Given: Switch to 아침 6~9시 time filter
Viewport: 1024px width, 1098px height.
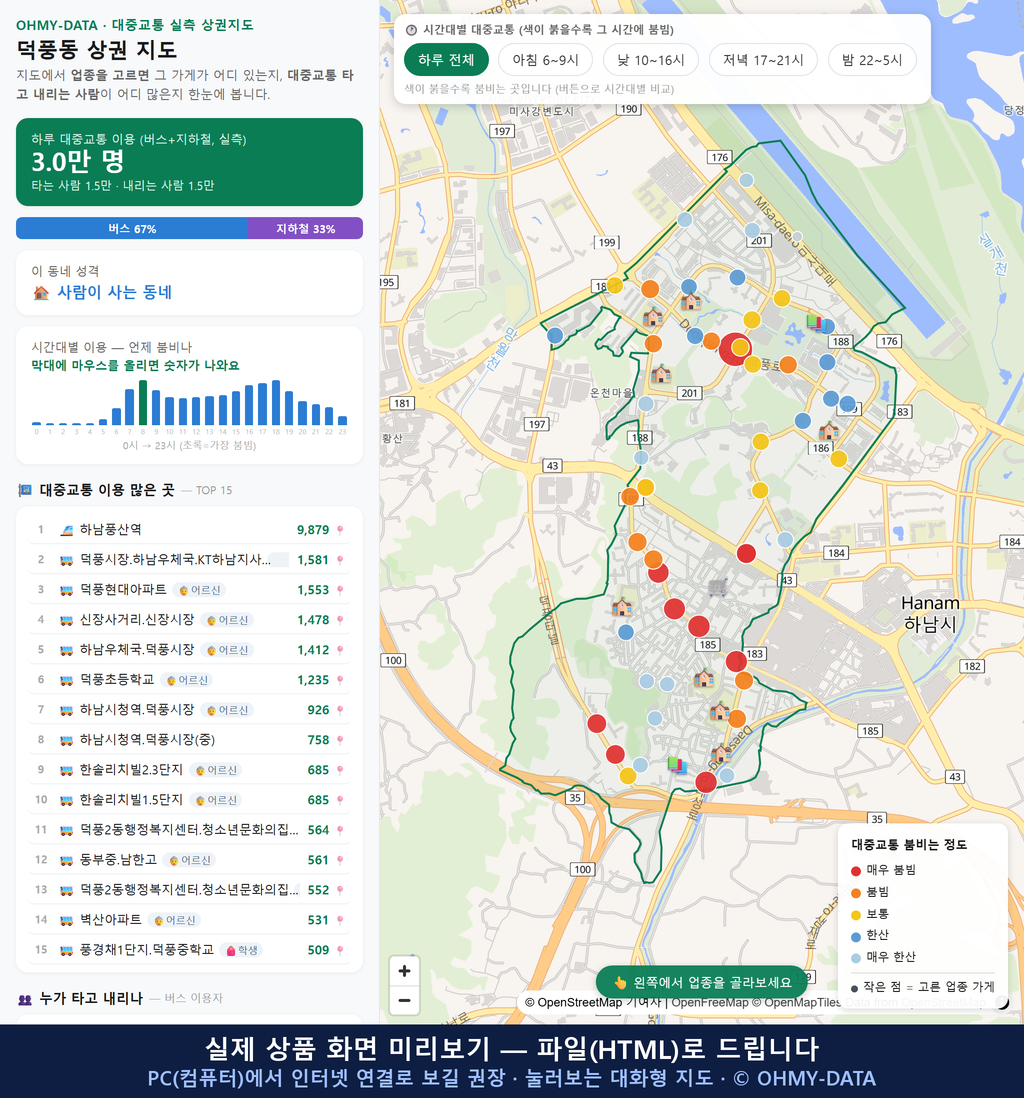Looking at the screenshot, I should click(546, 60).
